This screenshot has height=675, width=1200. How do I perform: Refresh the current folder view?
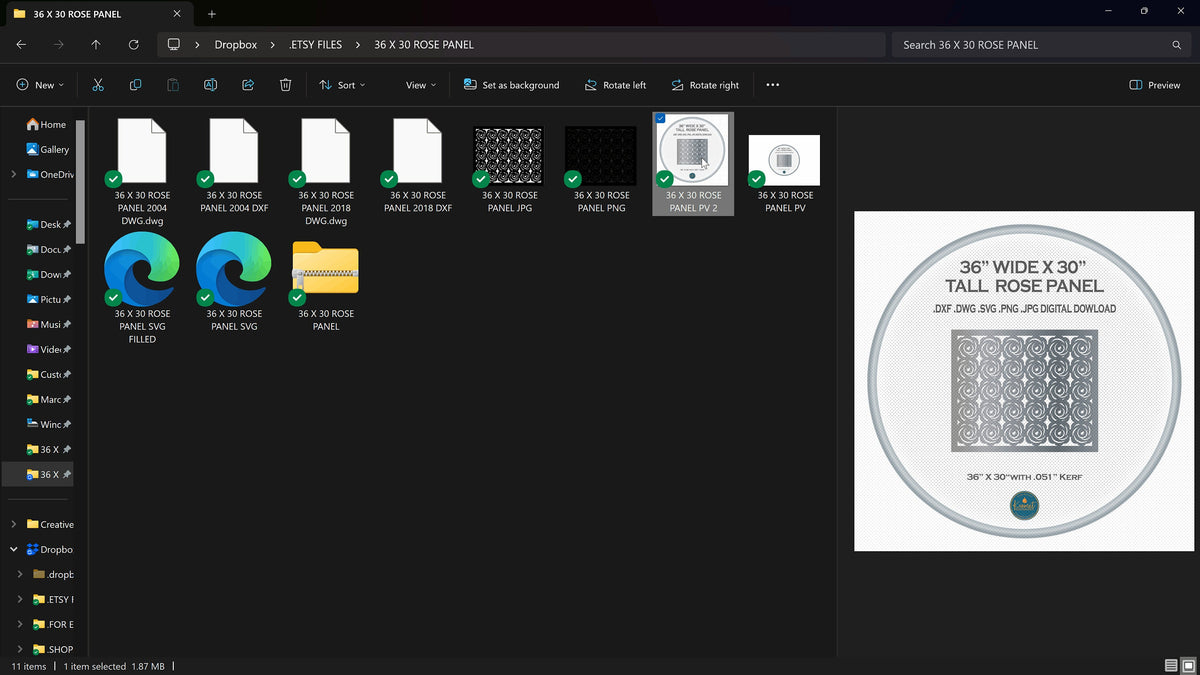[x=133, y=45]
